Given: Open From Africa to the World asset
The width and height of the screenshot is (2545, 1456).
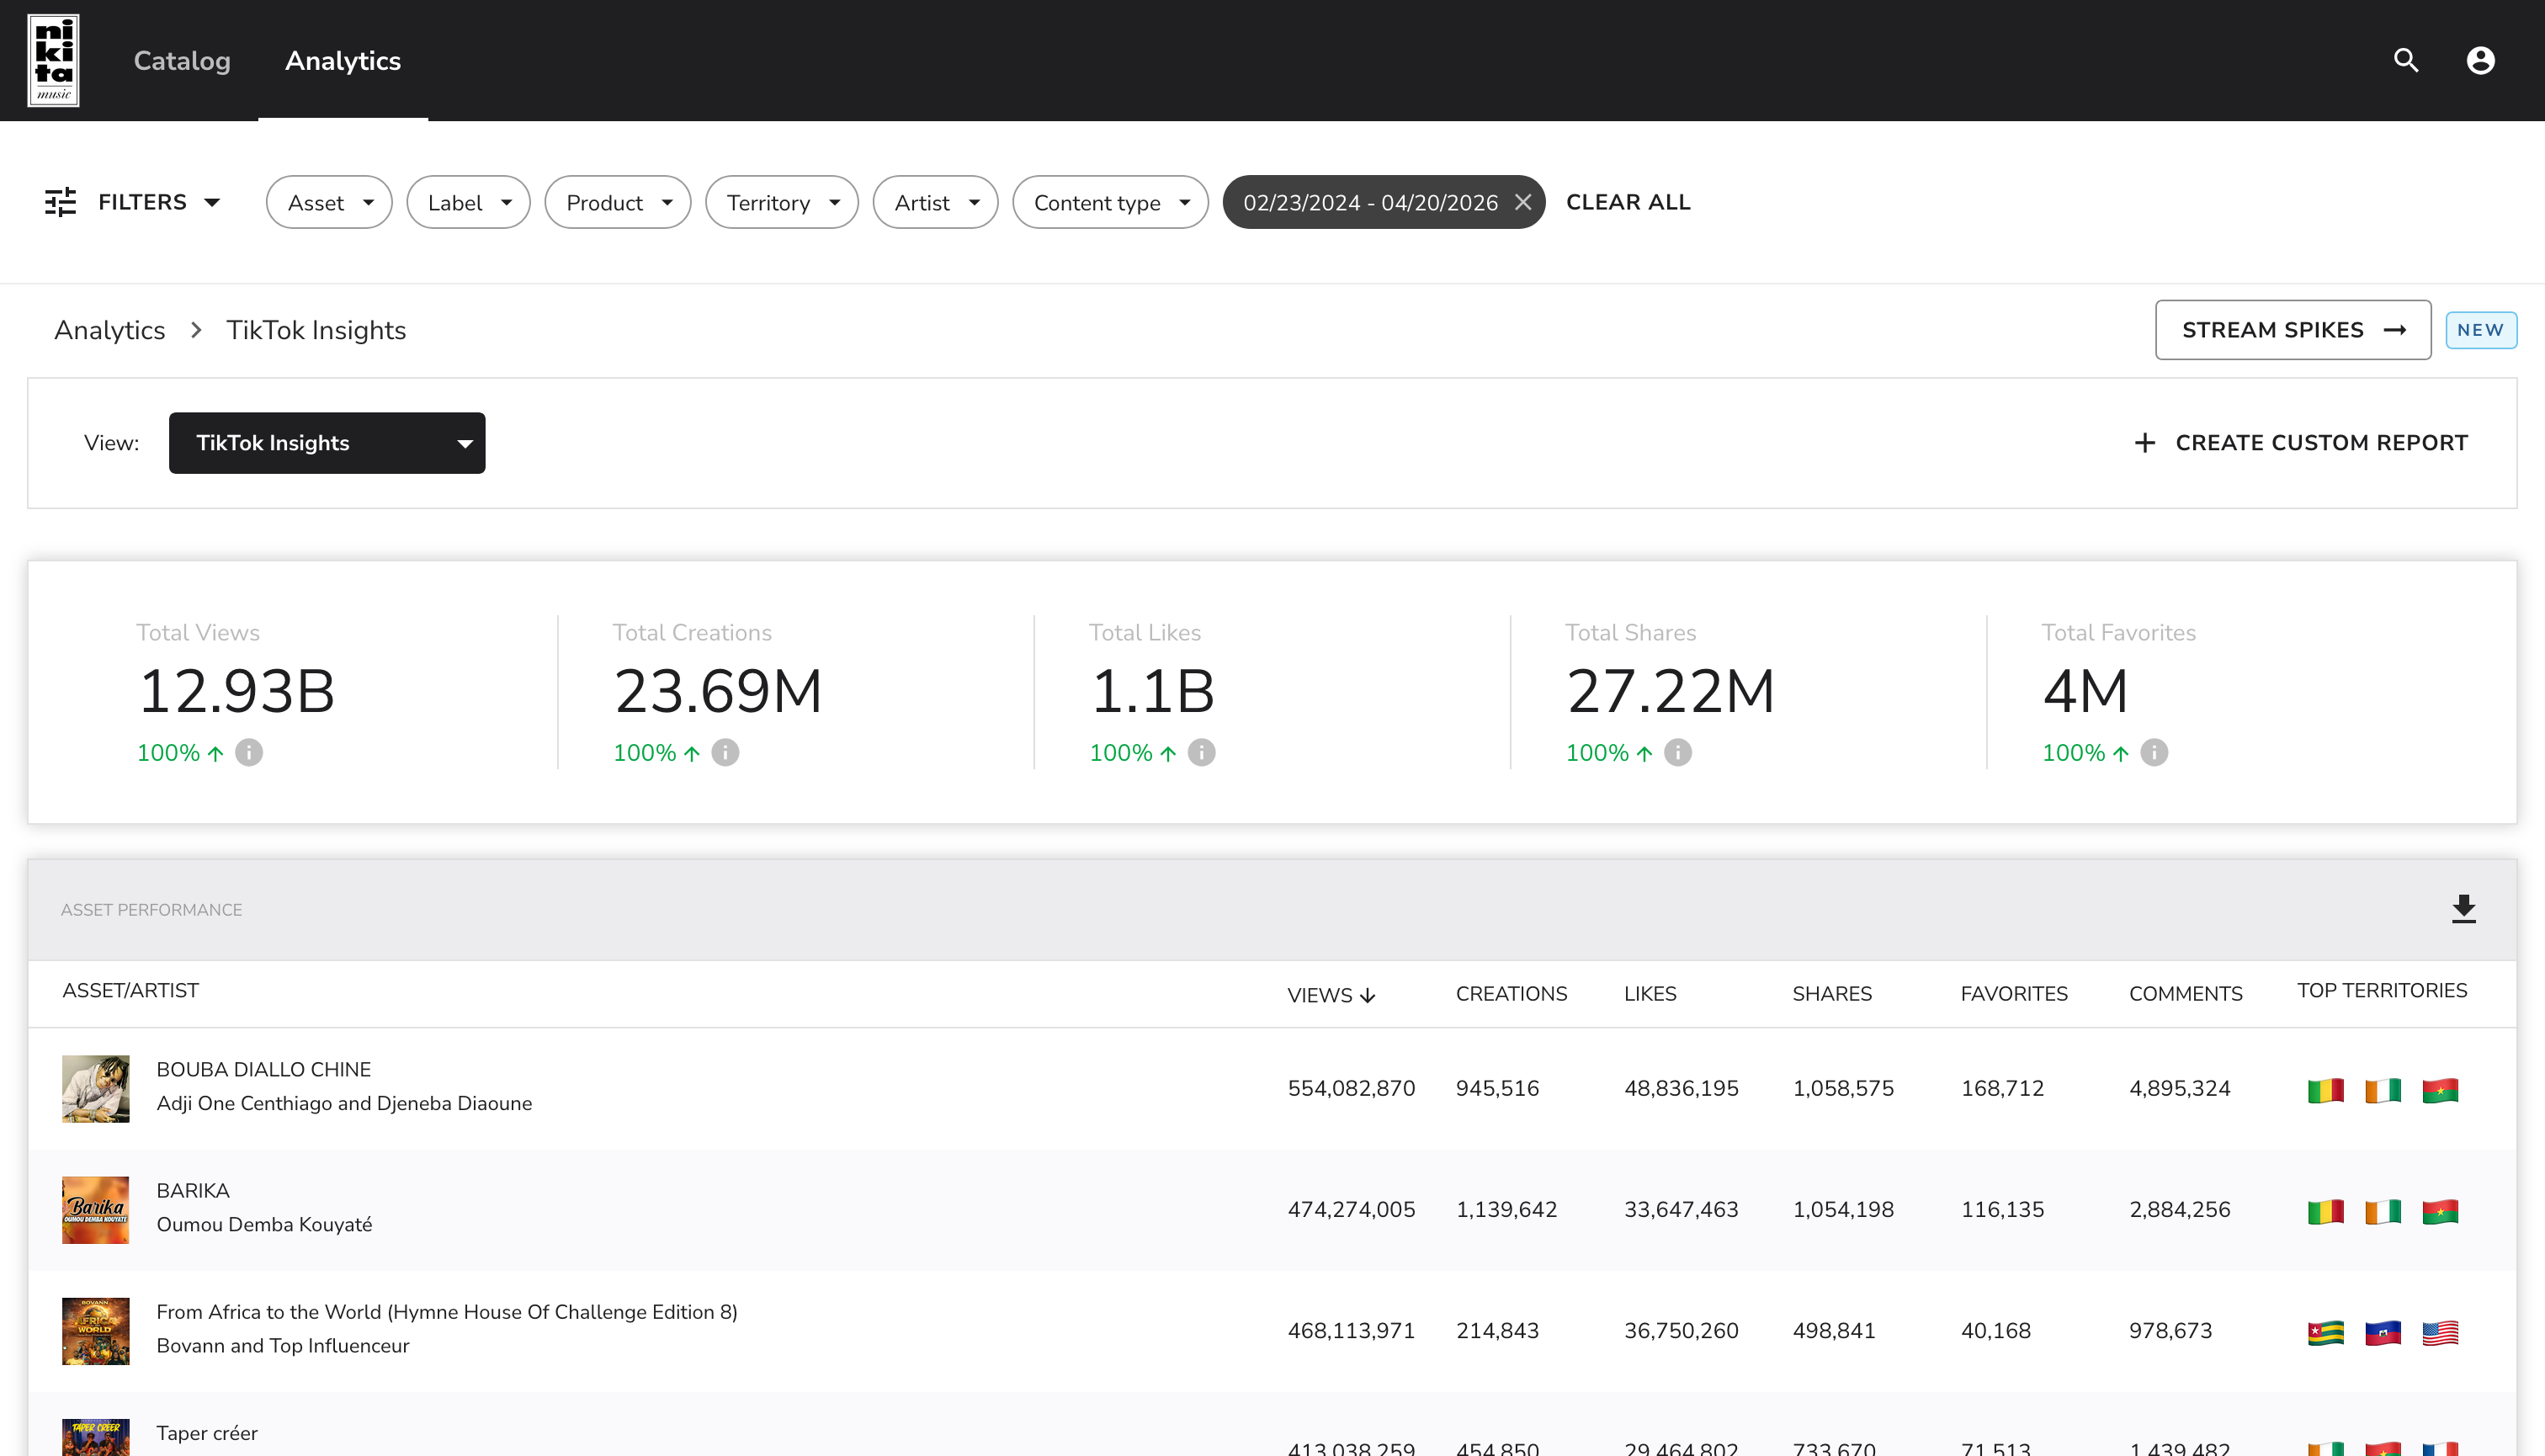Looking at the screenshot, I should [447, 1311].
